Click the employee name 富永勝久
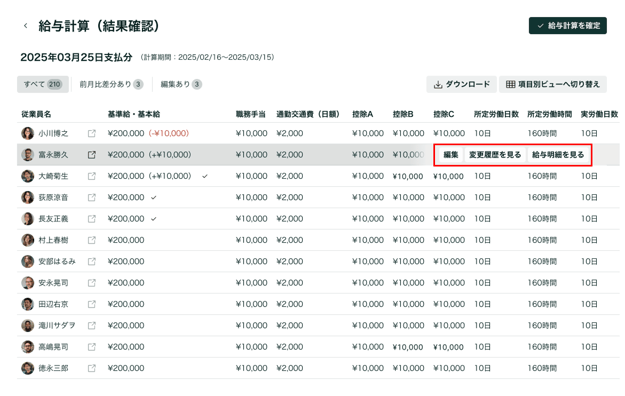 point(53,155)
